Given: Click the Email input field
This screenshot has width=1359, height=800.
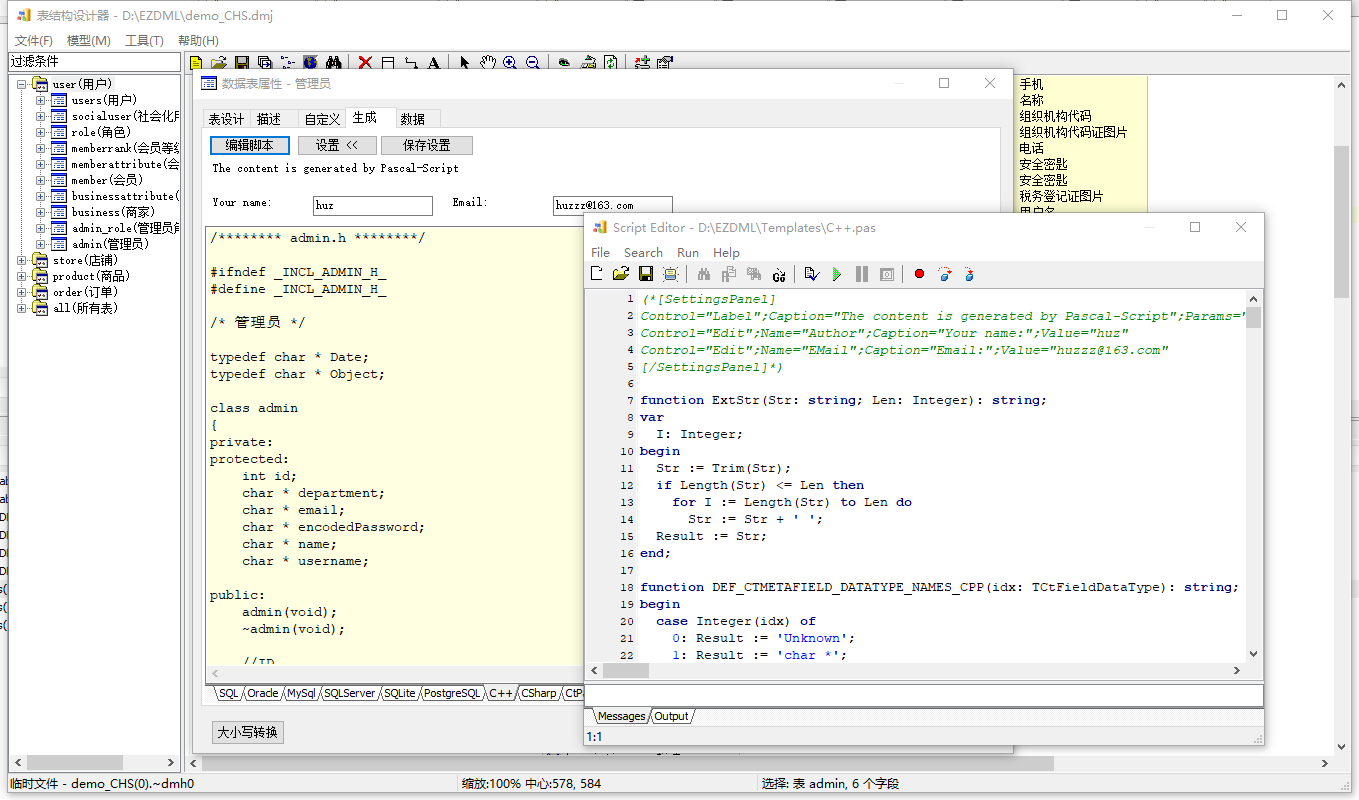Looking at the screenshot, I should pos(612,205).
